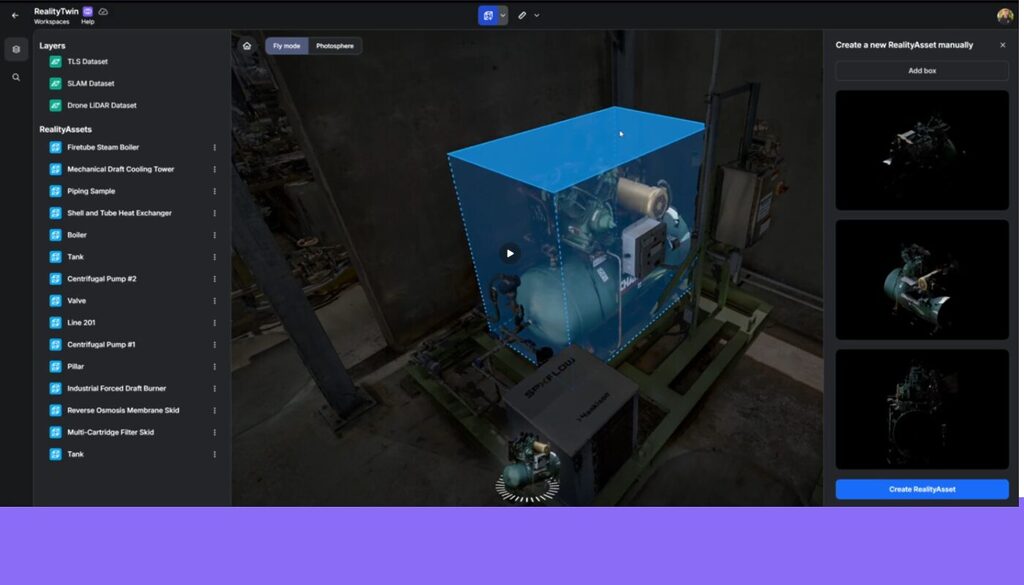1024x585 pixels.
Task: Click the Add box button
Action: click(921, 69)
